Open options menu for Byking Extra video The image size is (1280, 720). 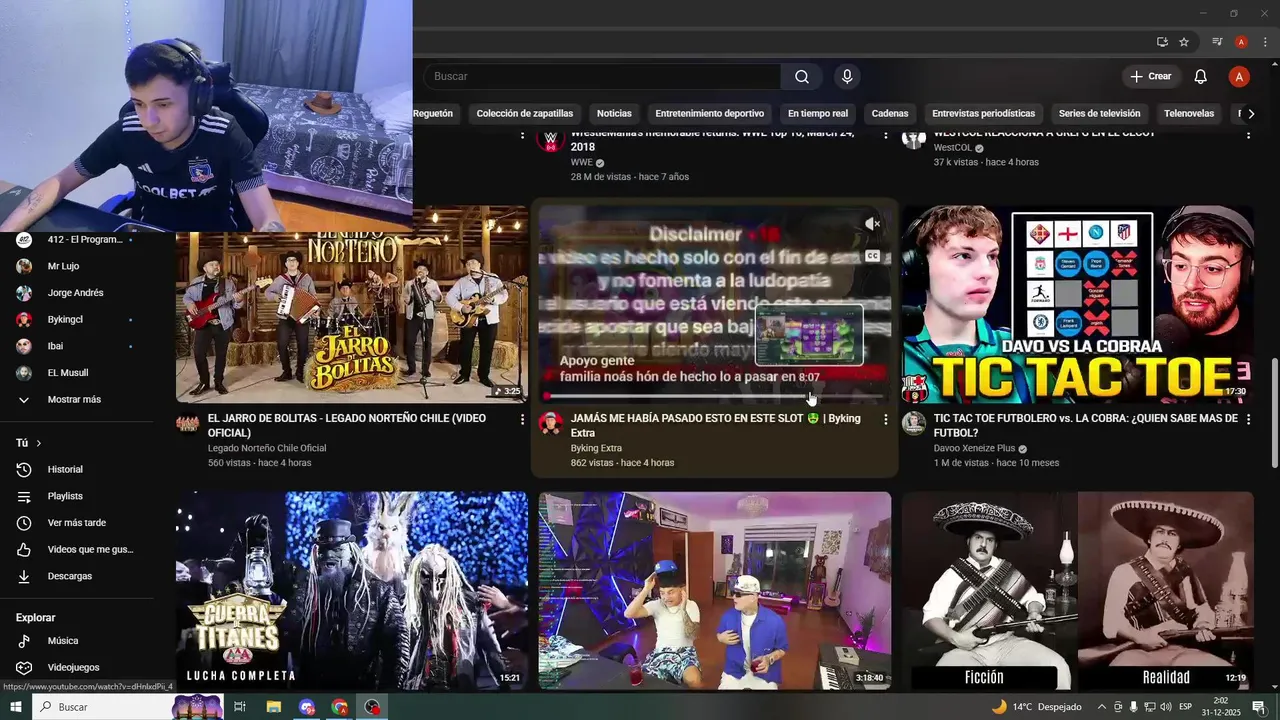(885, 420)
